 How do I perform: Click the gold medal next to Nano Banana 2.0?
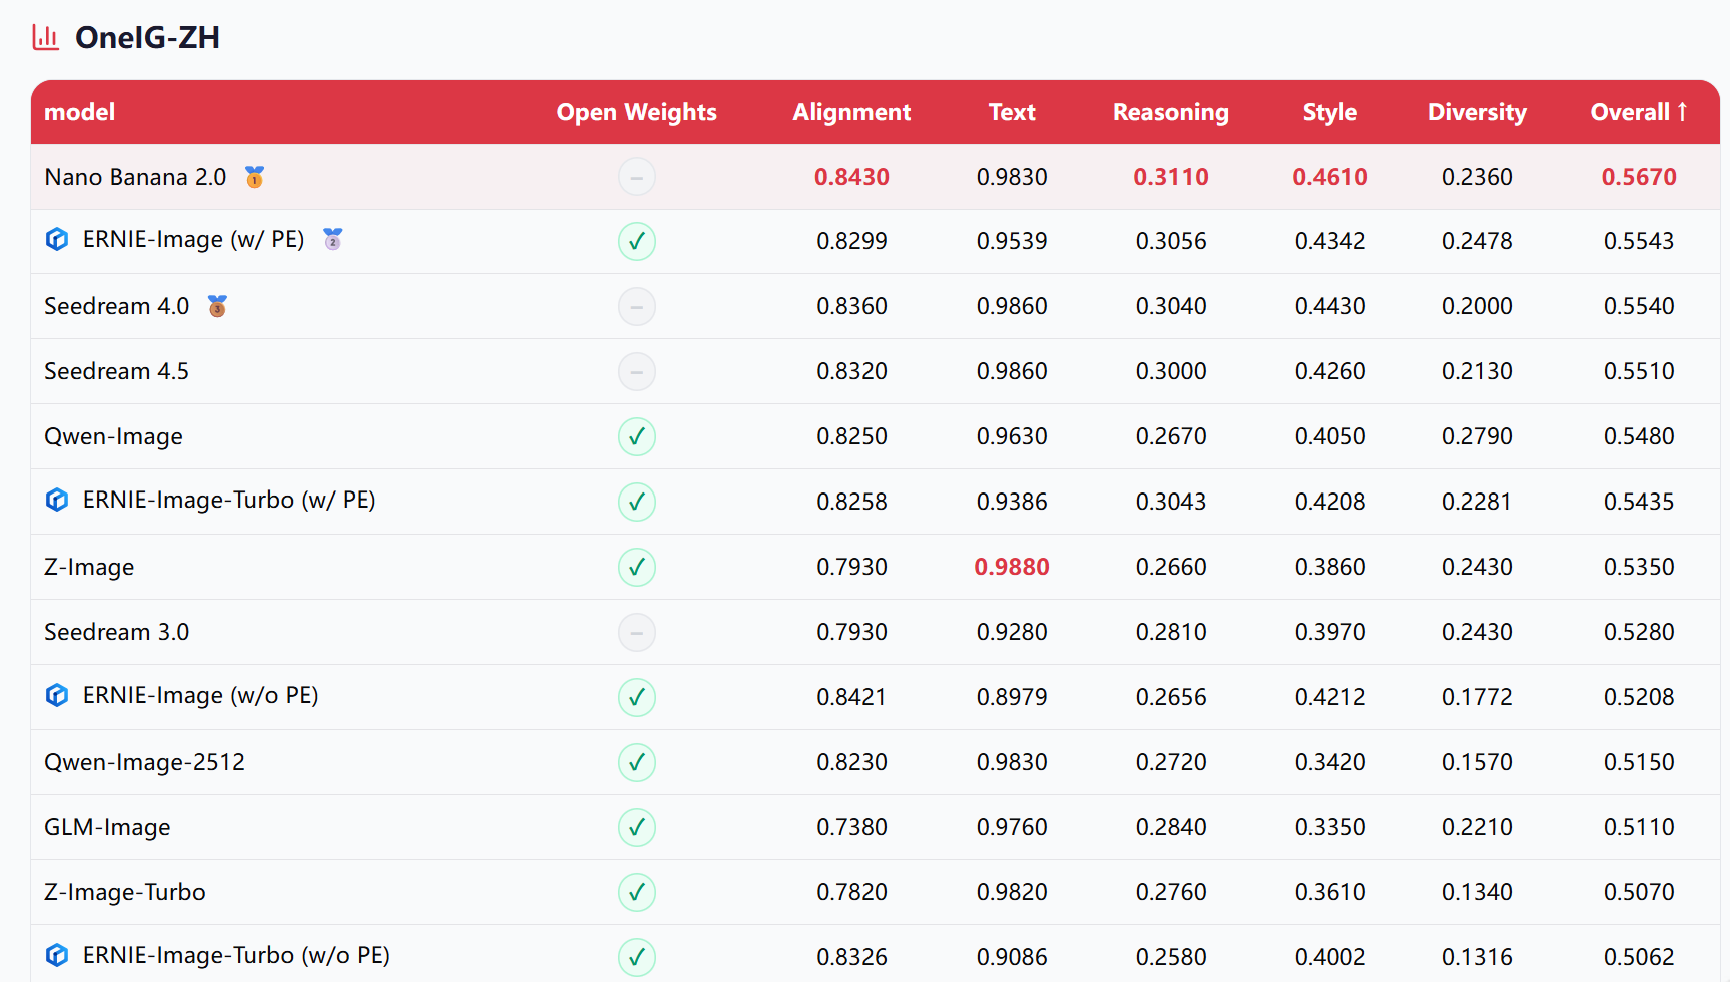pyautogui.click(x=255, y=177)
